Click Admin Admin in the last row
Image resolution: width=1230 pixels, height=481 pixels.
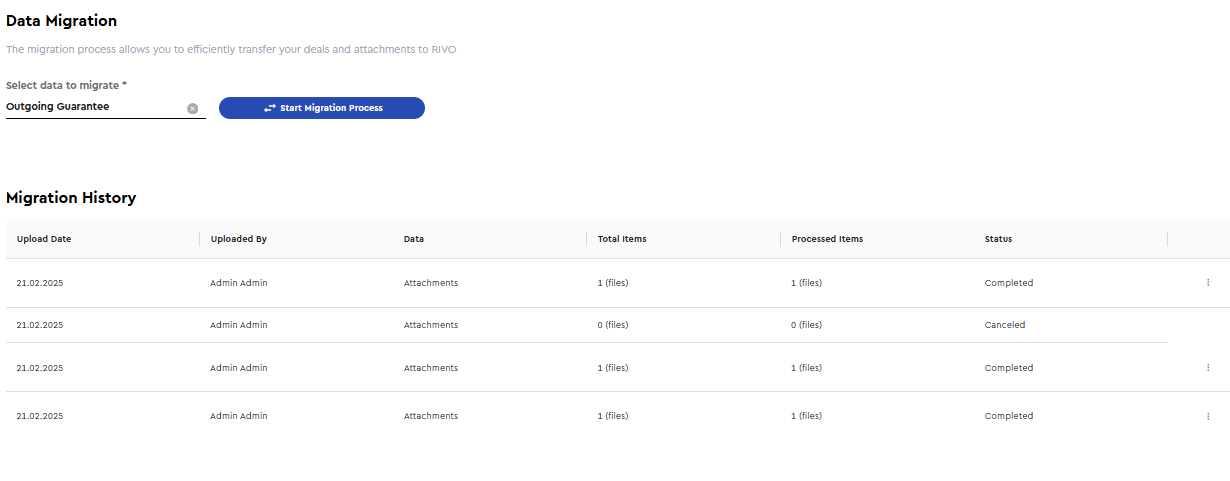239,416
